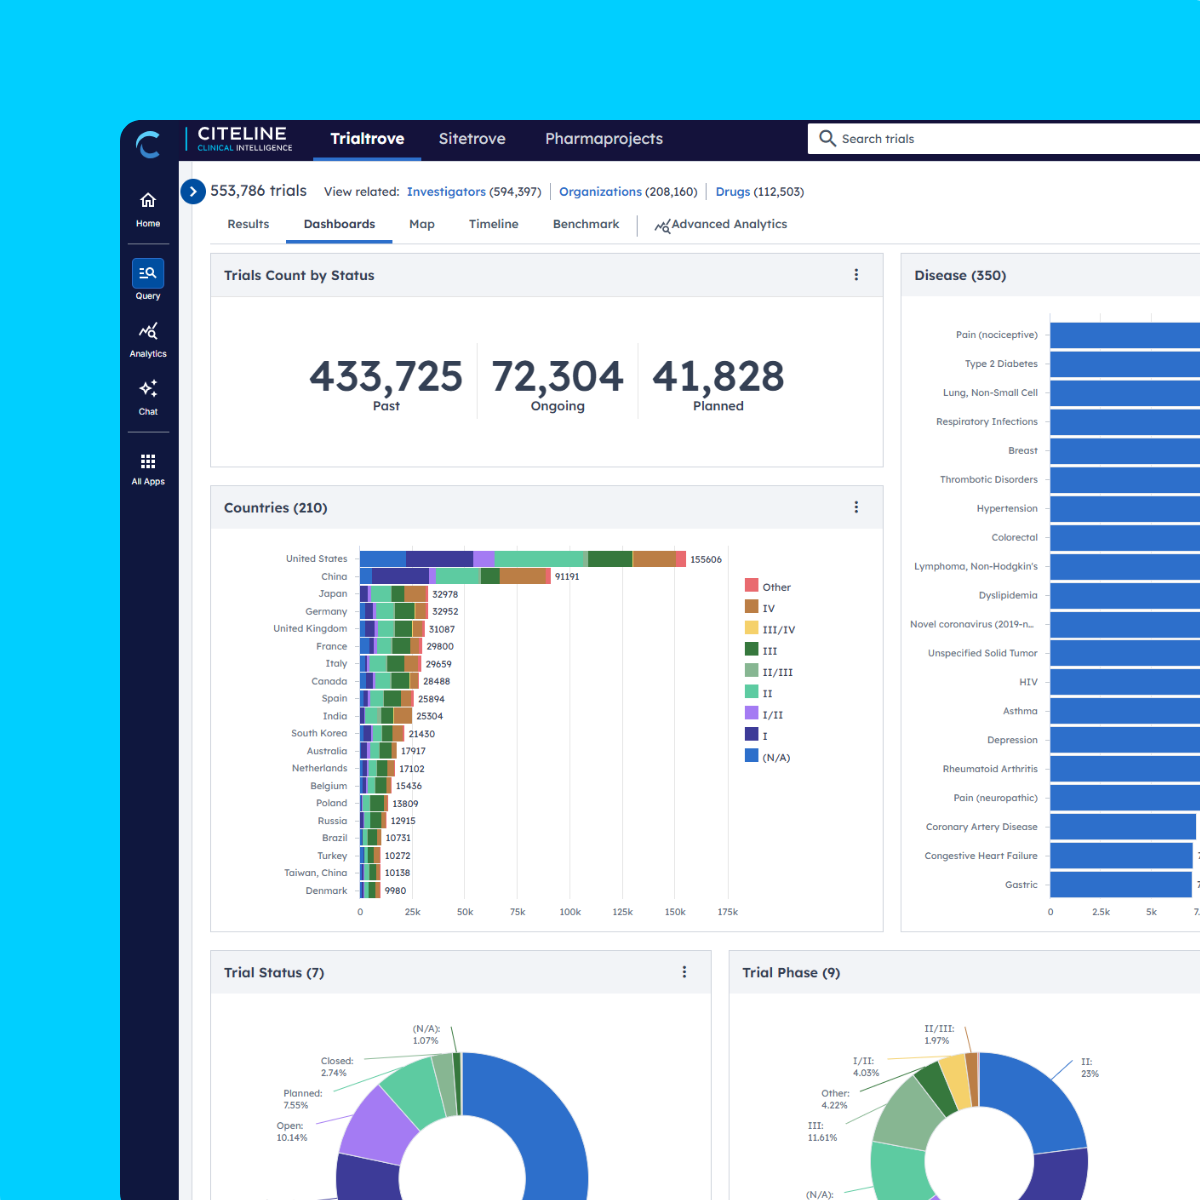The width and height of the screenshot is (1200, 1200).
Task: Select the Pain (nociceptive) disease bar
Action: tap(1125, 335)
